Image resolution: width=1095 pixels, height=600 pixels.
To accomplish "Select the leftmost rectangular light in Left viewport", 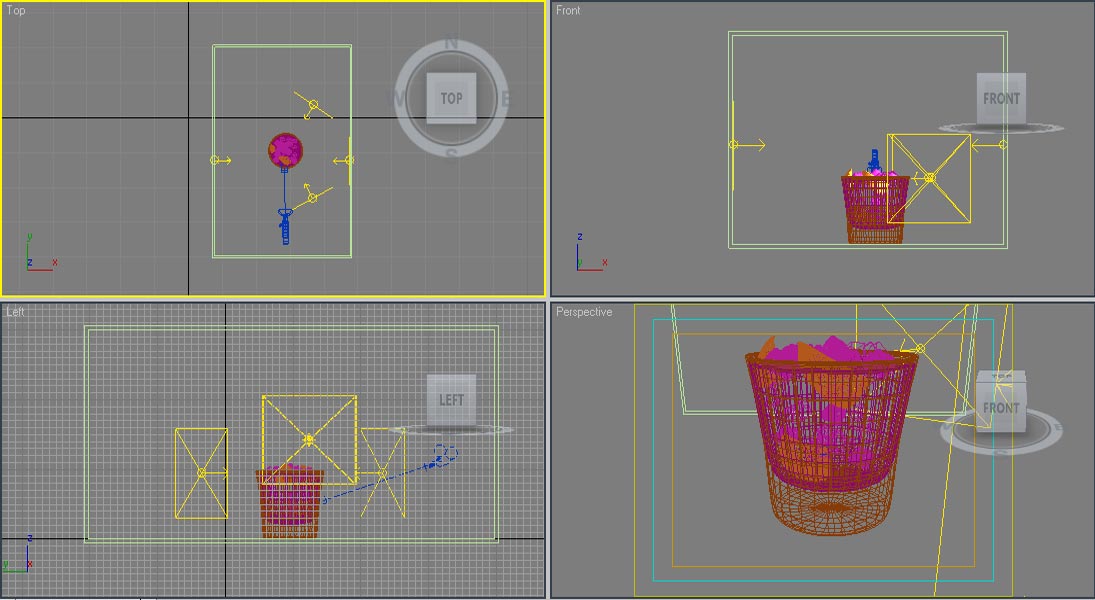I will click(x=201, y=472).
